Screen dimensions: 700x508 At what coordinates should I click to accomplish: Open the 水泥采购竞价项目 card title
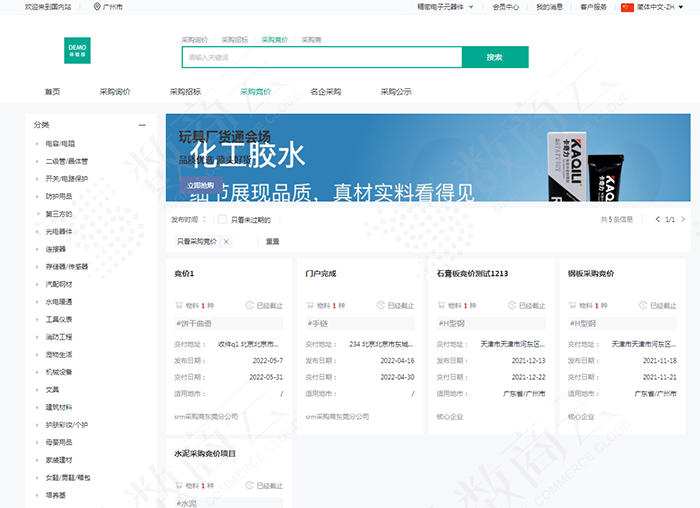(205, 454)
